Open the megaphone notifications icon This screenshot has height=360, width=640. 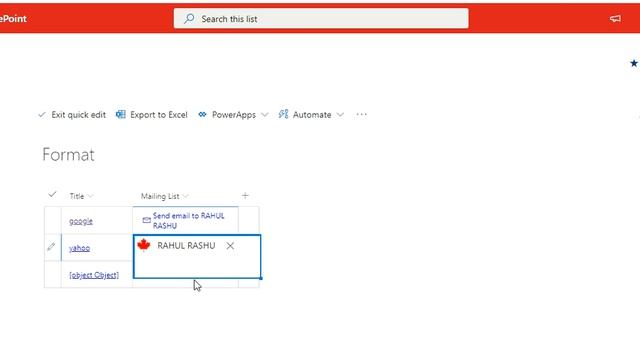[x=615, y=18]
